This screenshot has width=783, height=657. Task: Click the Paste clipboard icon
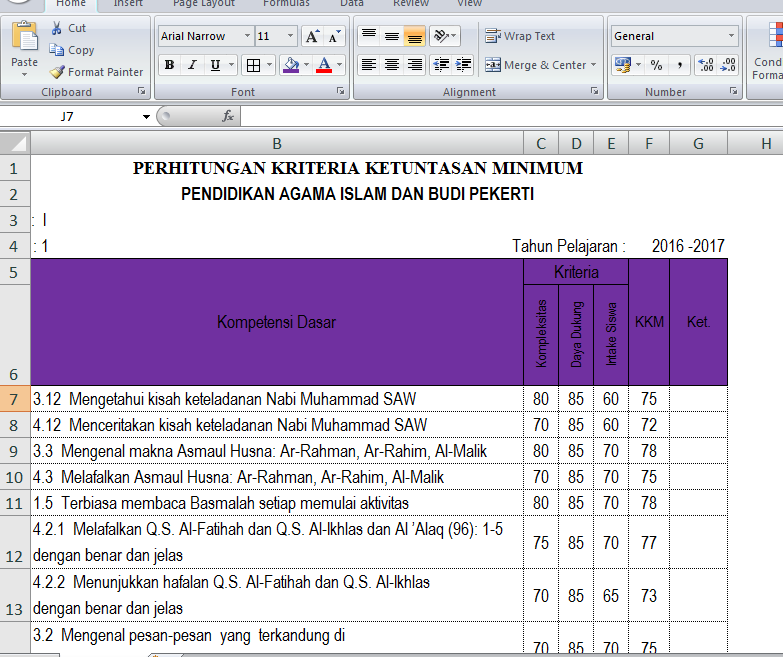(24, 36)
